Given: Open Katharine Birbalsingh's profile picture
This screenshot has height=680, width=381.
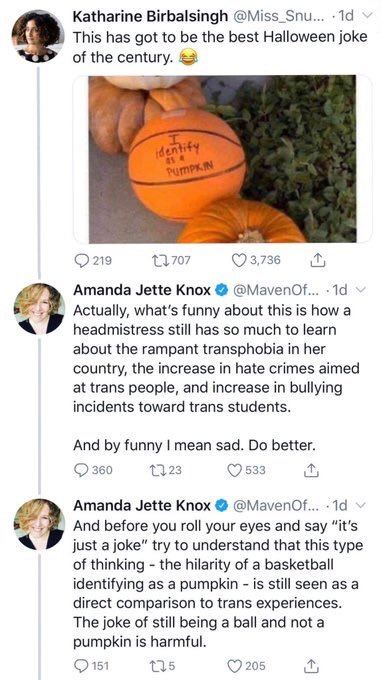Looking at the screenshot, I should pyautogui.click(x=37, y=36).
